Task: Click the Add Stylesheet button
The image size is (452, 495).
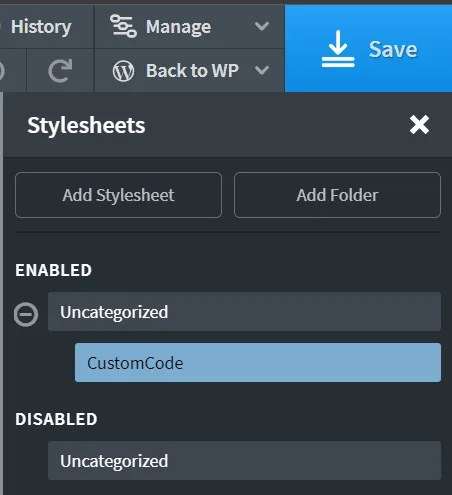Action: coord(118,195)
